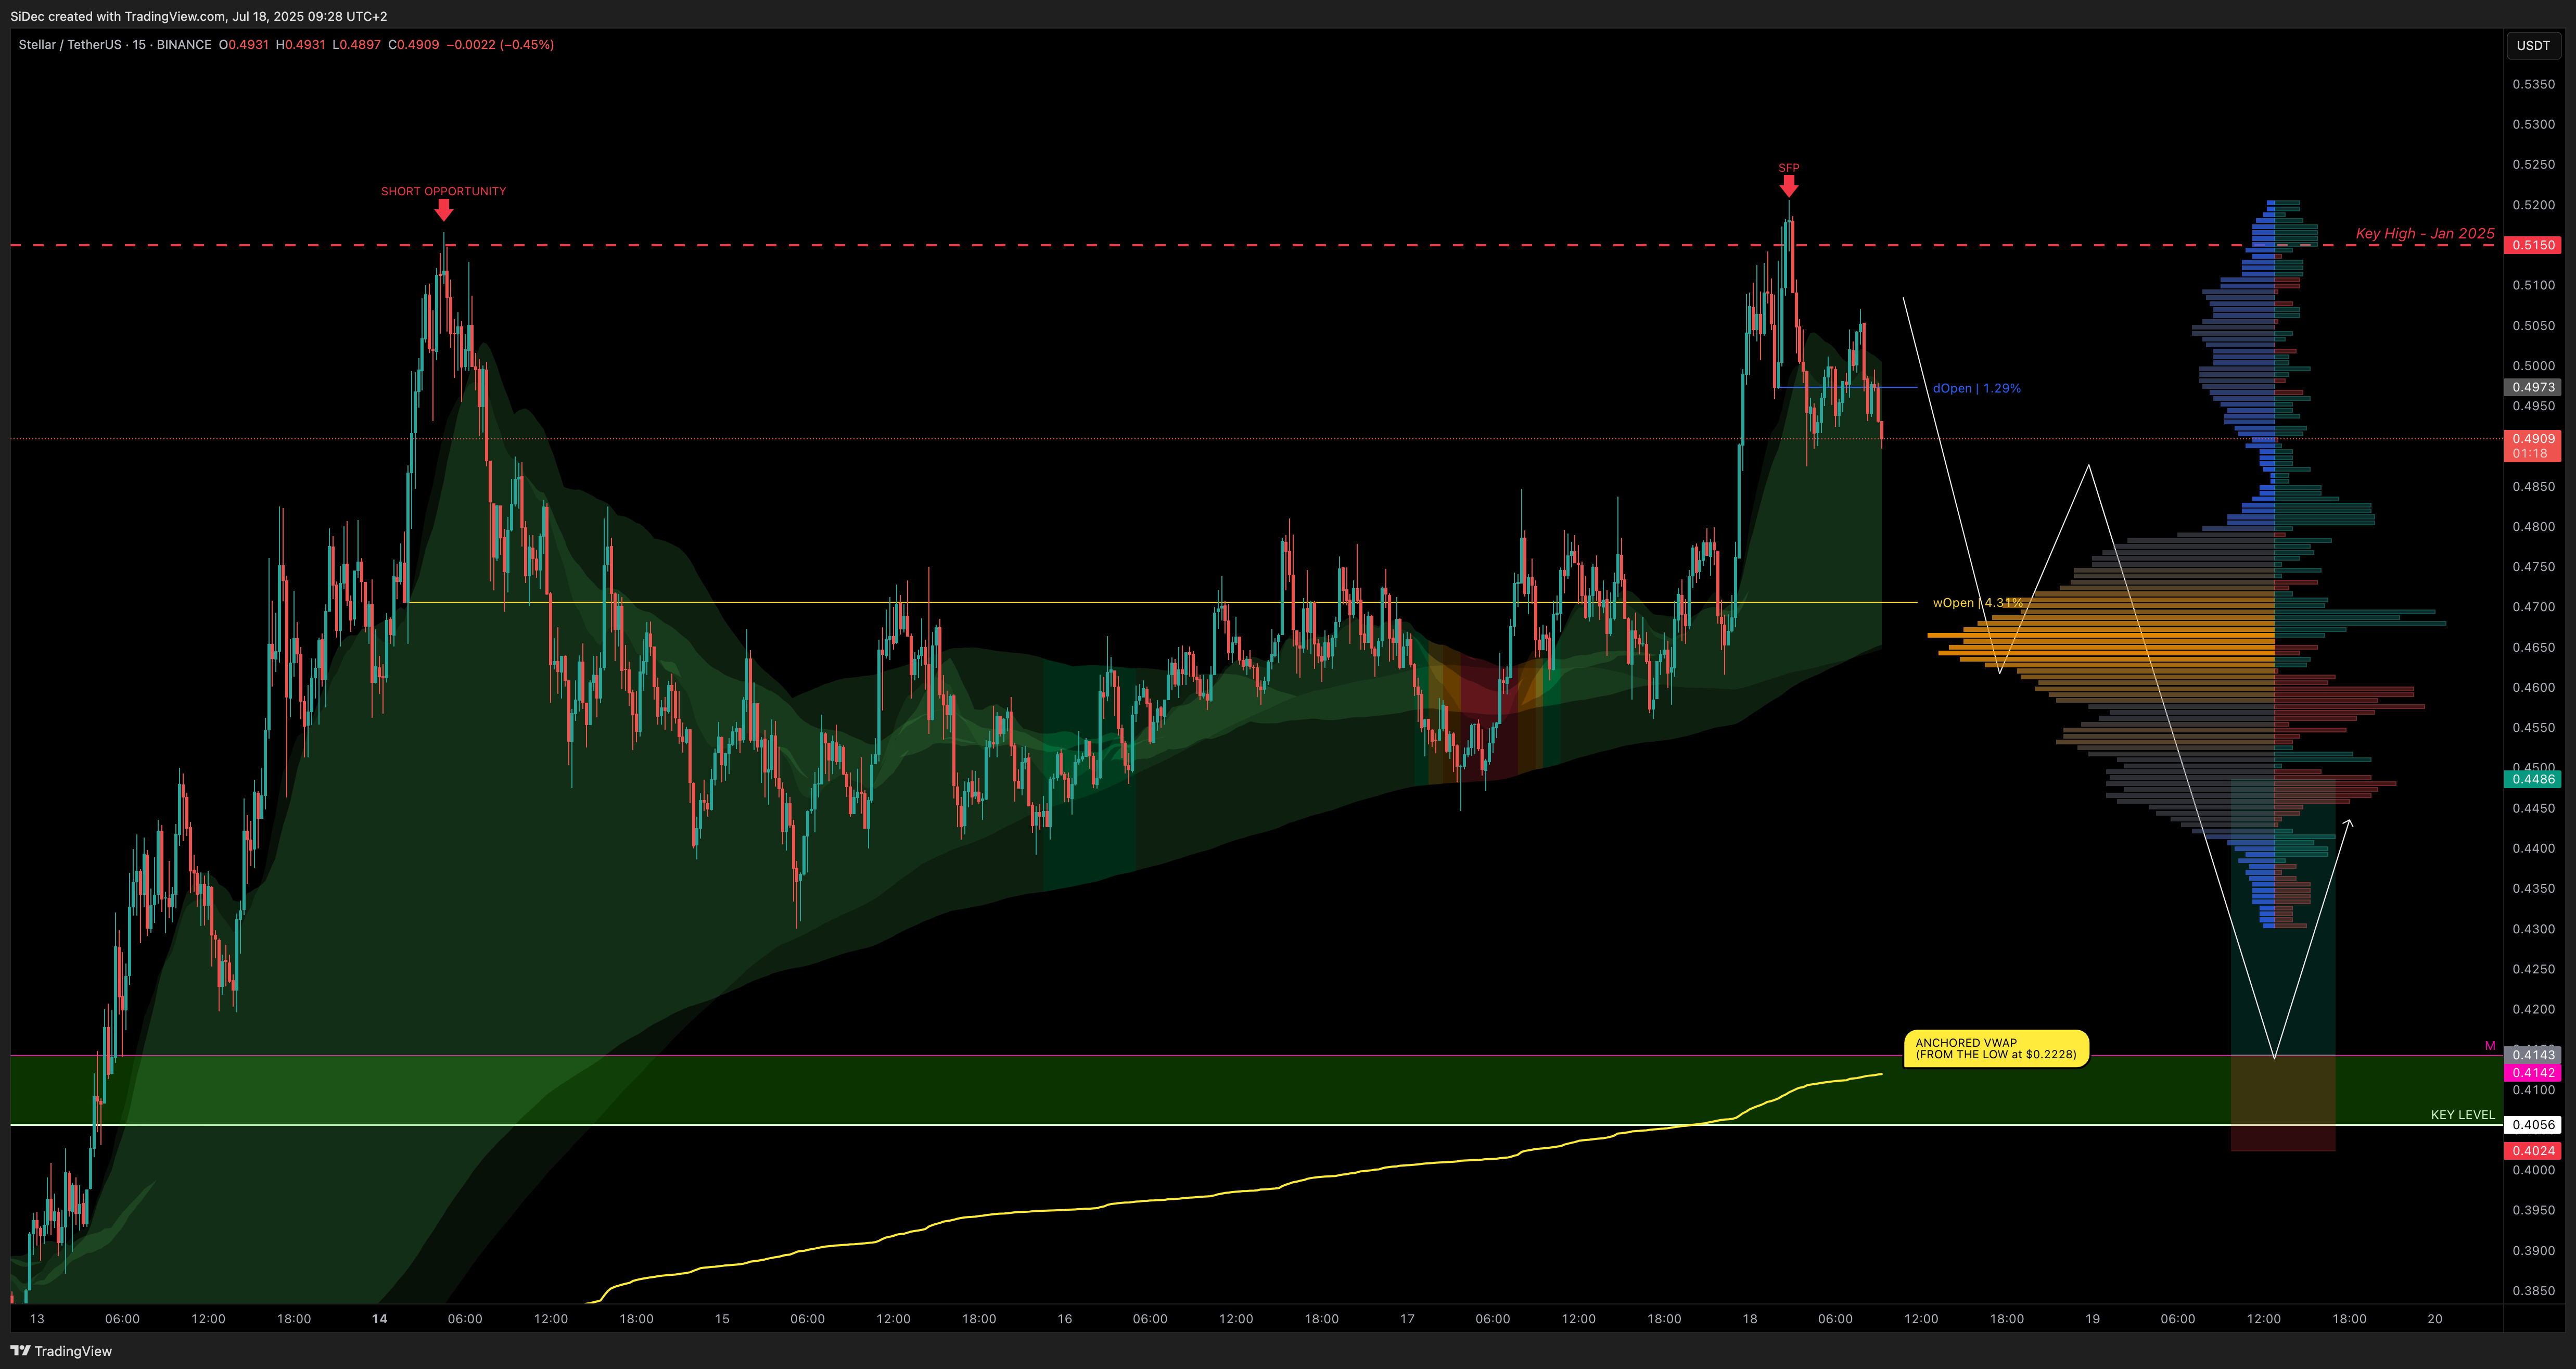Click the 0.4600 price axis label

[2533, 687]
